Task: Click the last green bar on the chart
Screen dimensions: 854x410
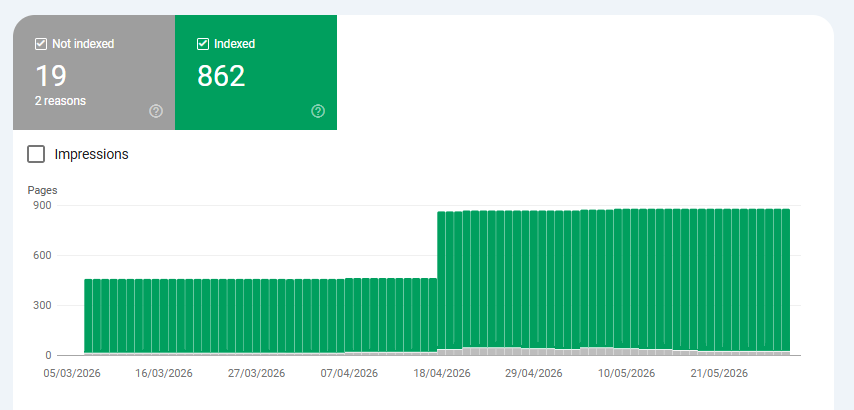Action: click(x=786, y=282)
